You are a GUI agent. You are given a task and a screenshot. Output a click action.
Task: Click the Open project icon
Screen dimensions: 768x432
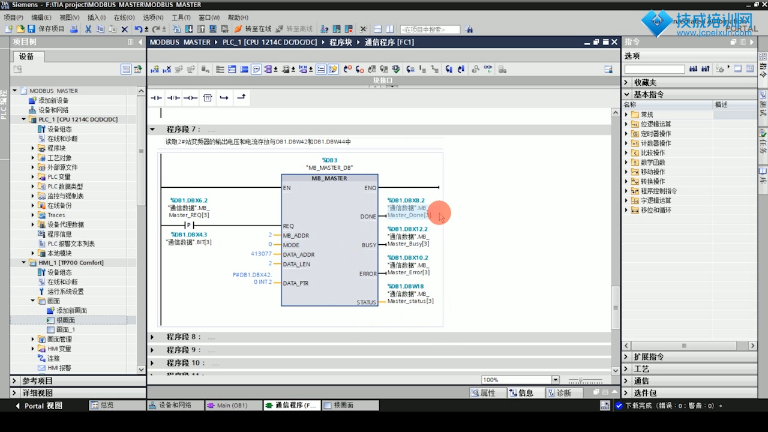pyautogui.click(x=20, y=29)
